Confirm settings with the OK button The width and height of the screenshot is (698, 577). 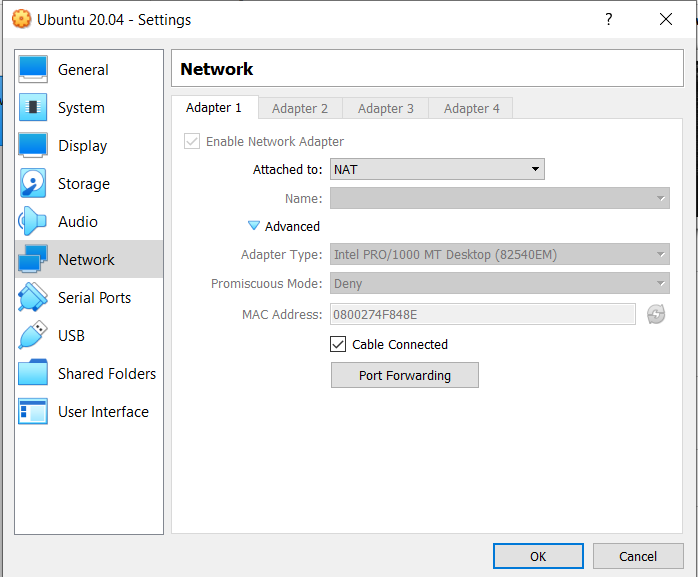click(x=538, y=556)
